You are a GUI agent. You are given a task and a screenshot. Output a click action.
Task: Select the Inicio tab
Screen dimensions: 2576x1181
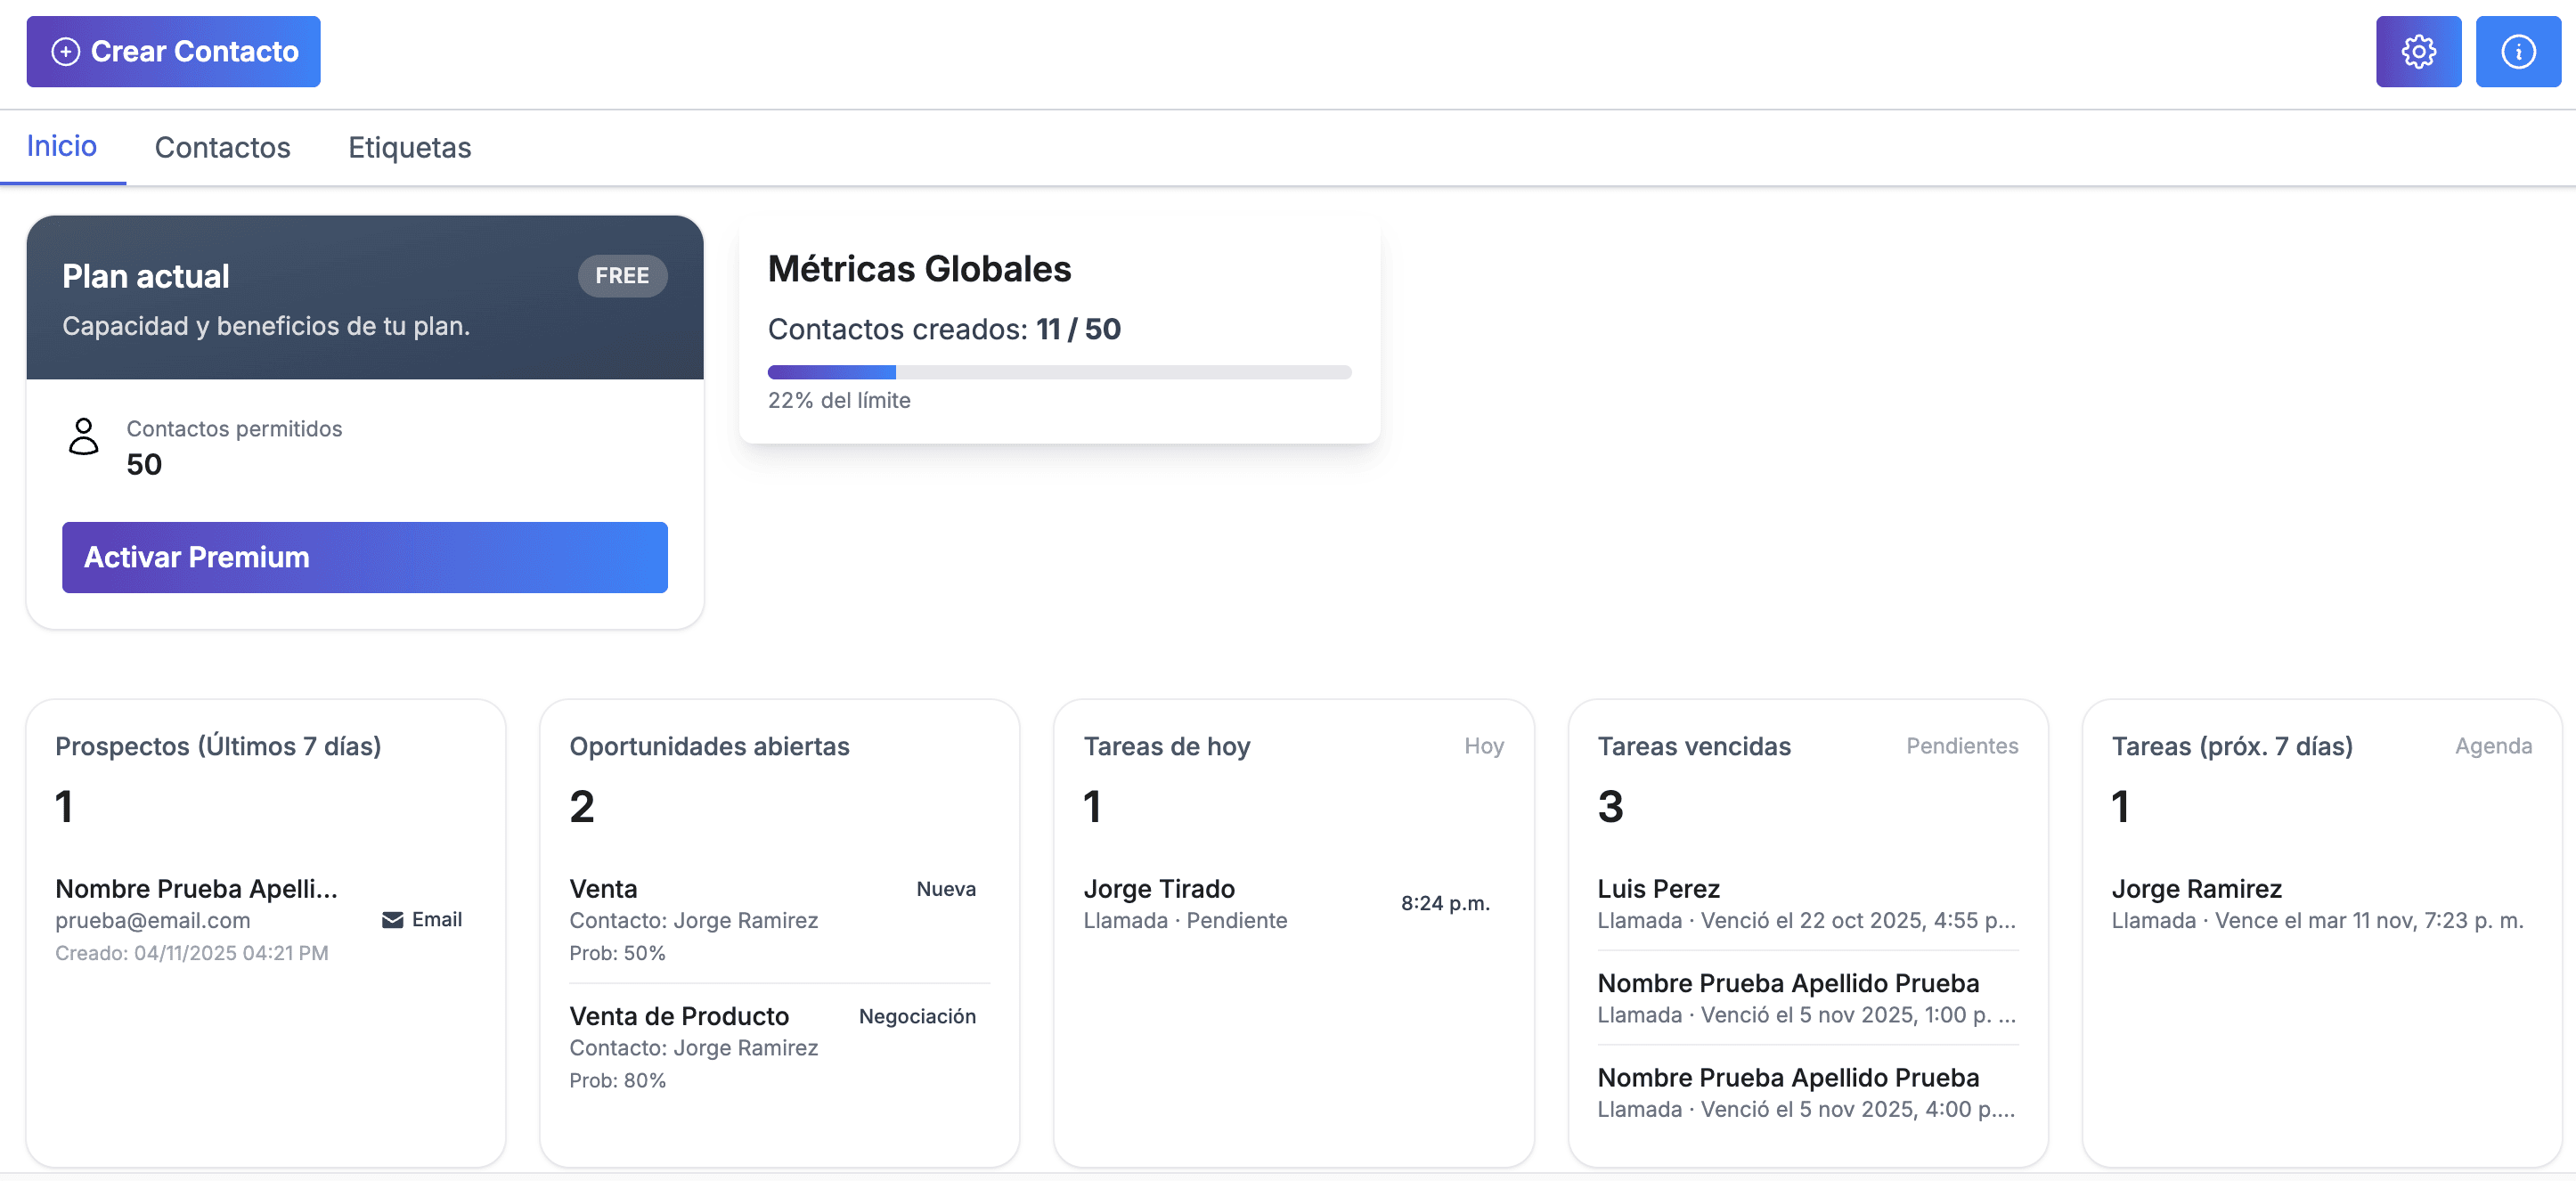[61, 145]
